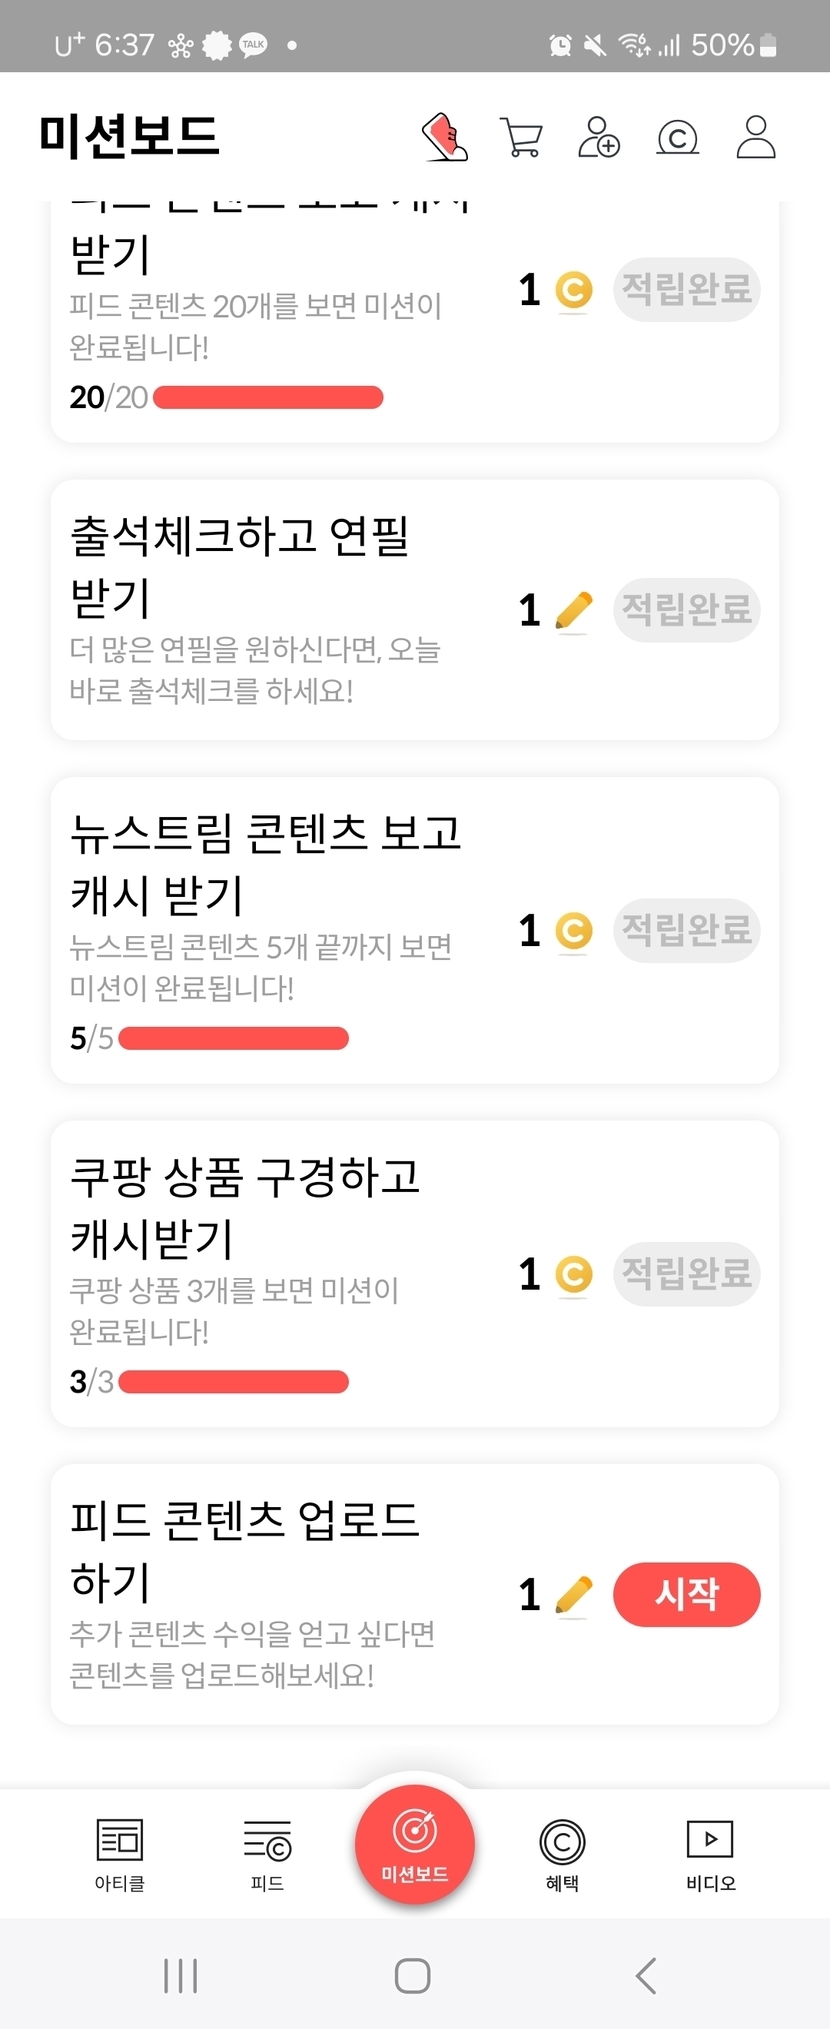The width and height of the screenshot is (830, 2029).
Task: Tap the coin icon in 쿠팡 상품 mission
Action: 573,1274
